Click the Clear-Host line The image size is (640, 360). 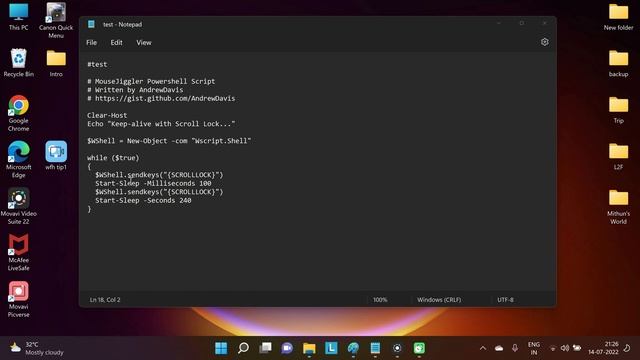(x=107, y=116)
